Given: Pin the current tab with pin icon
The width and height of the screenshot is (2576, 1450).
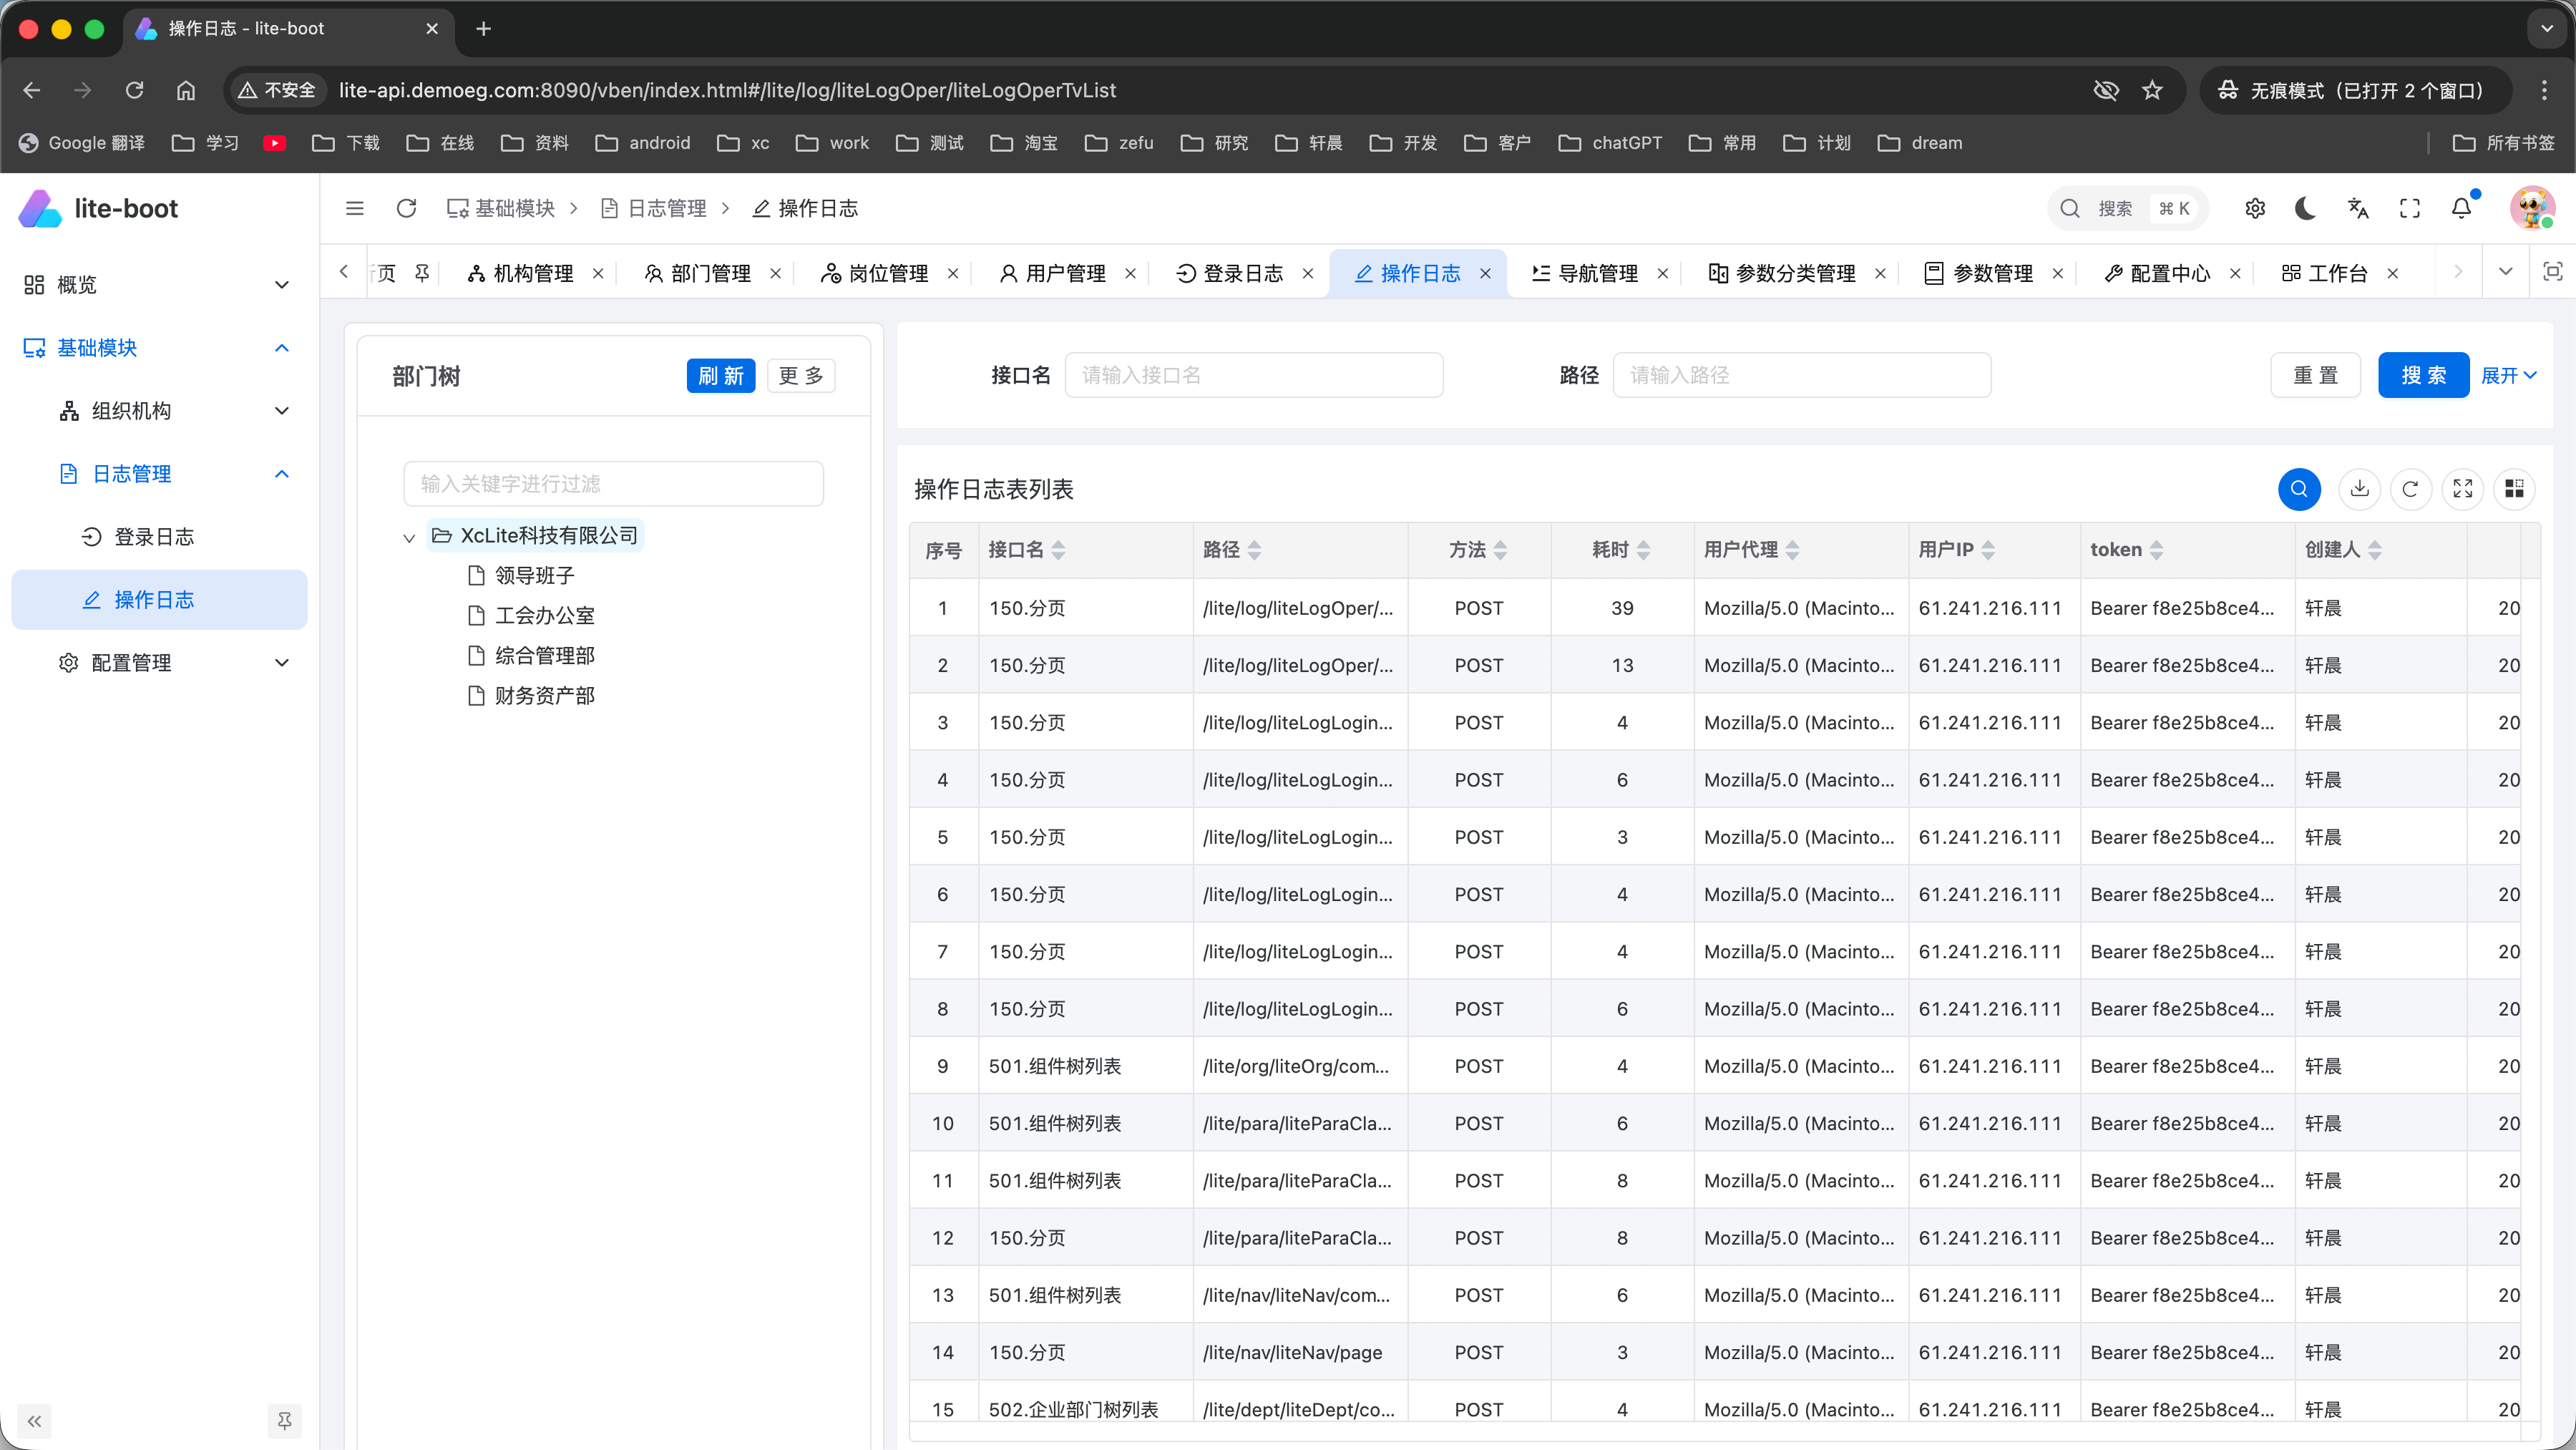Looking at the screenshot, I should click(x=422, y=271).
